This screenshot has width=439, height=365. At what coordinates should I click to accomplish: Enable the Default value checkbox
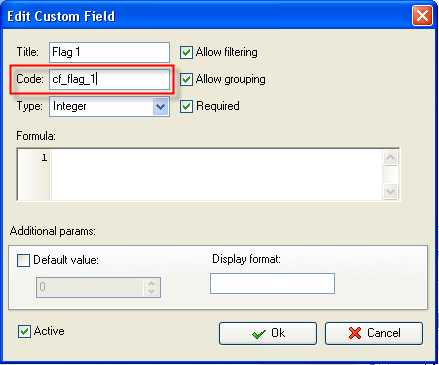[x=24, y=260]
